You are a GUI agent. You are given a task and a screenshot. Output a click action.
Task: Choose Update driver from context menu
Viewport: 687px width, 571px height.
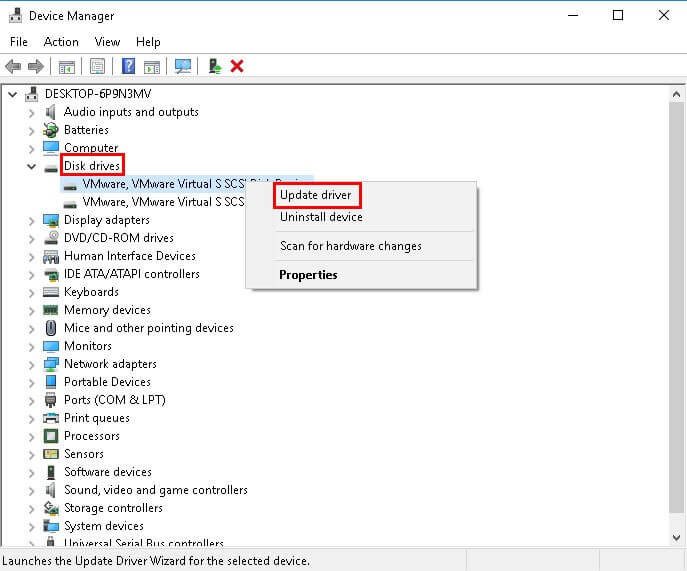pos(315,195)
